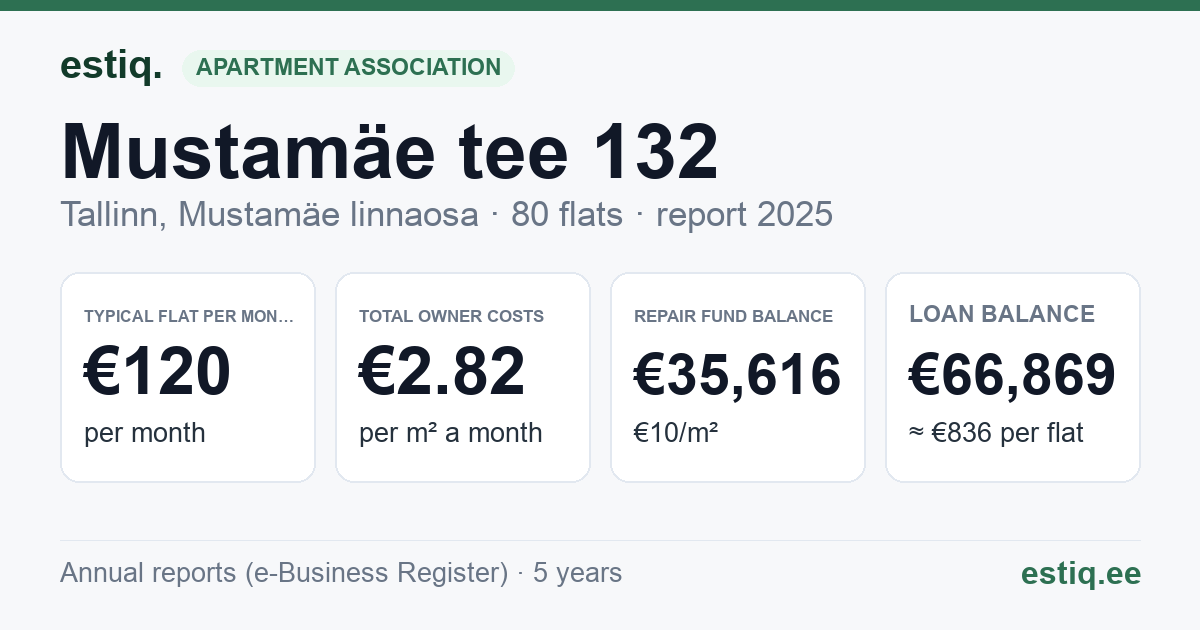Open the estiq.ee link
The width and height of the screenshot is (1200, 630).
tap(1081, 573)
